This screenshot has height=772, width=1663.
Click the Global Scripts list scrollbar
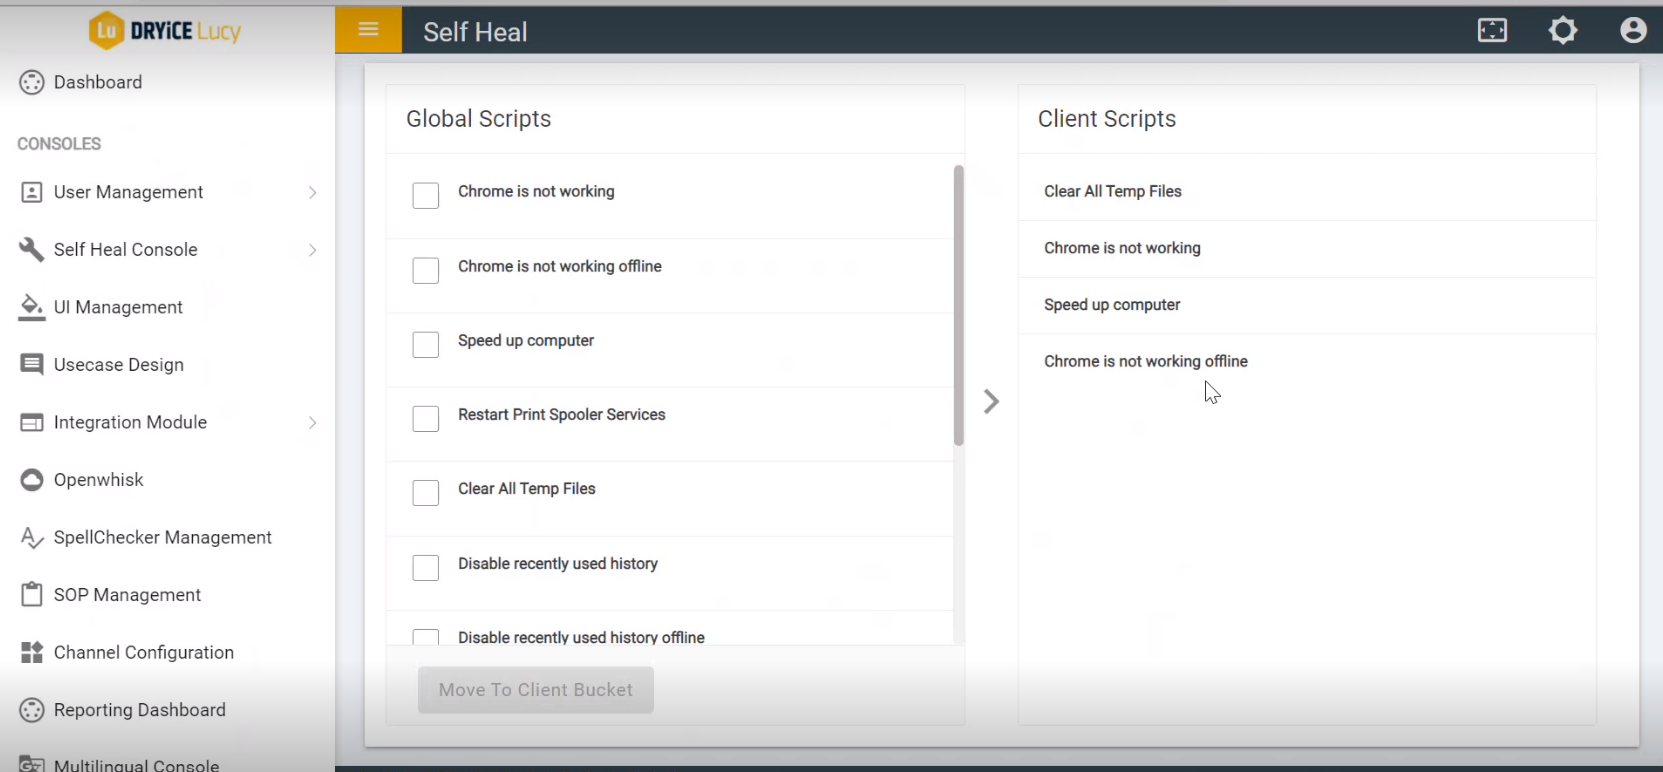coord(958,305)
